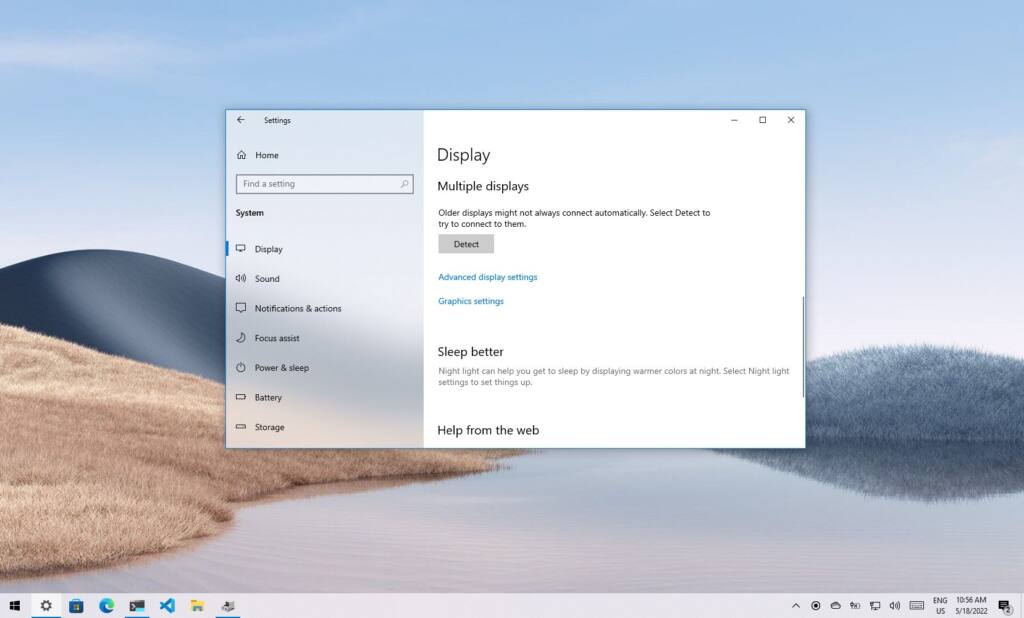Screen dimensions: 1024x618
Task: Open the notification center
Action: point(1005,605)
